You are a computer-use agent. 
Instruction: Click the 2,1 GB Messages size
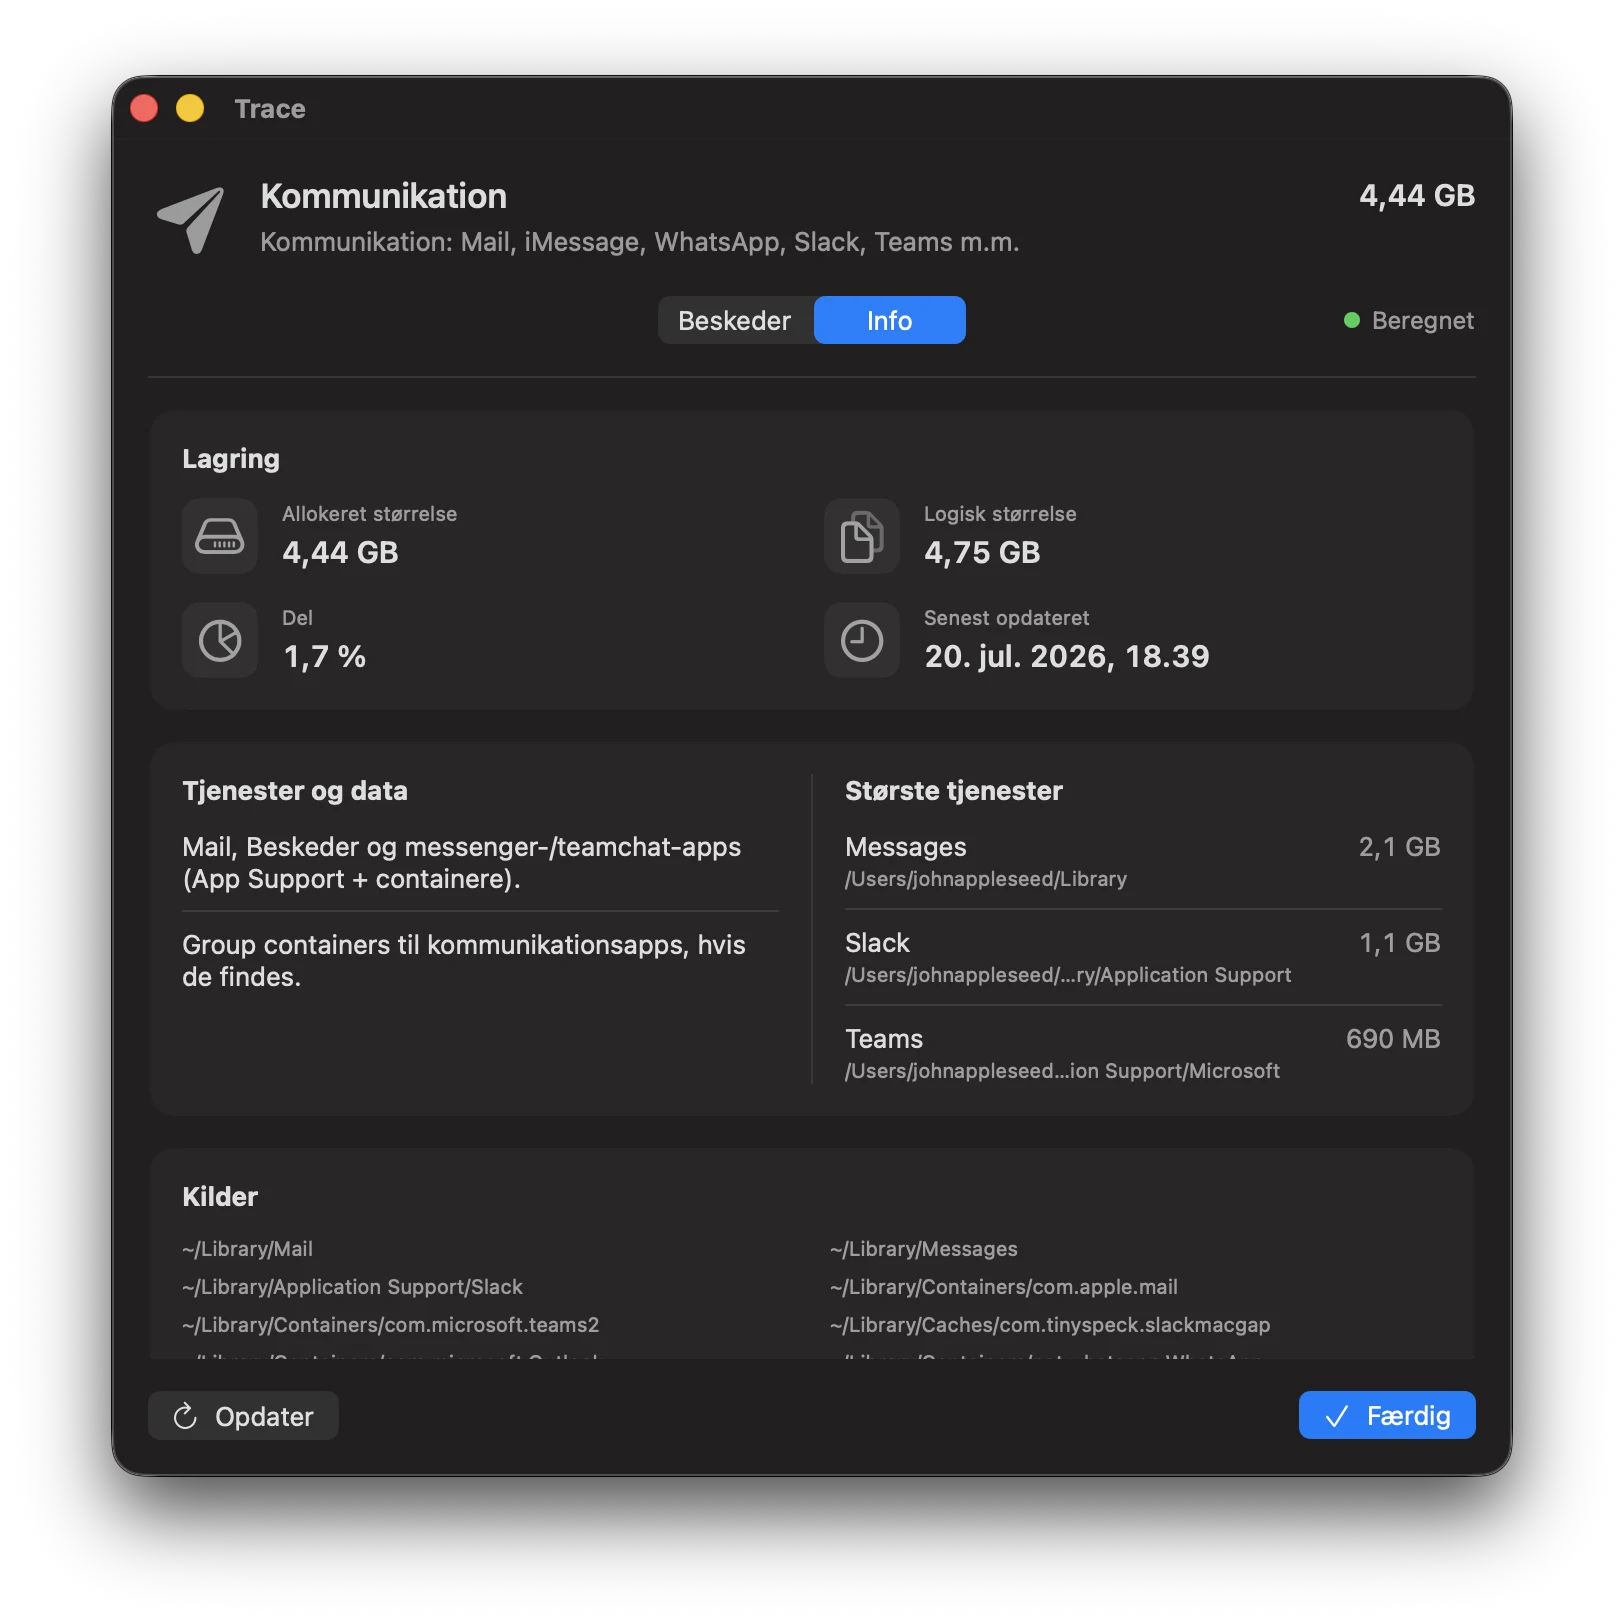[x=1399, y=847]
